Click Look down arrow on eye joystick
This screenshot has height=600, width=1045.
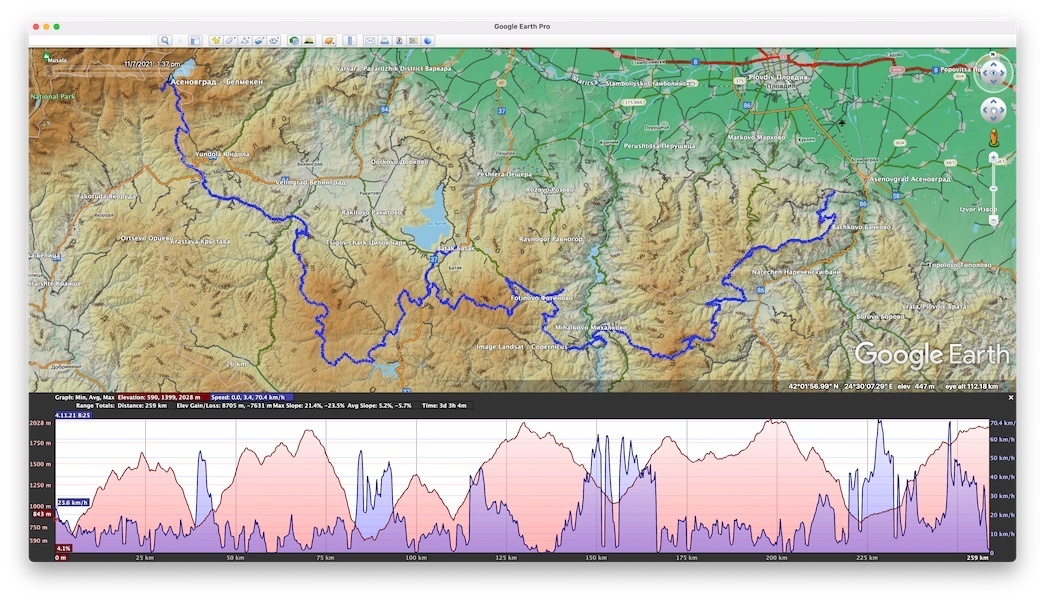(993, 83)
